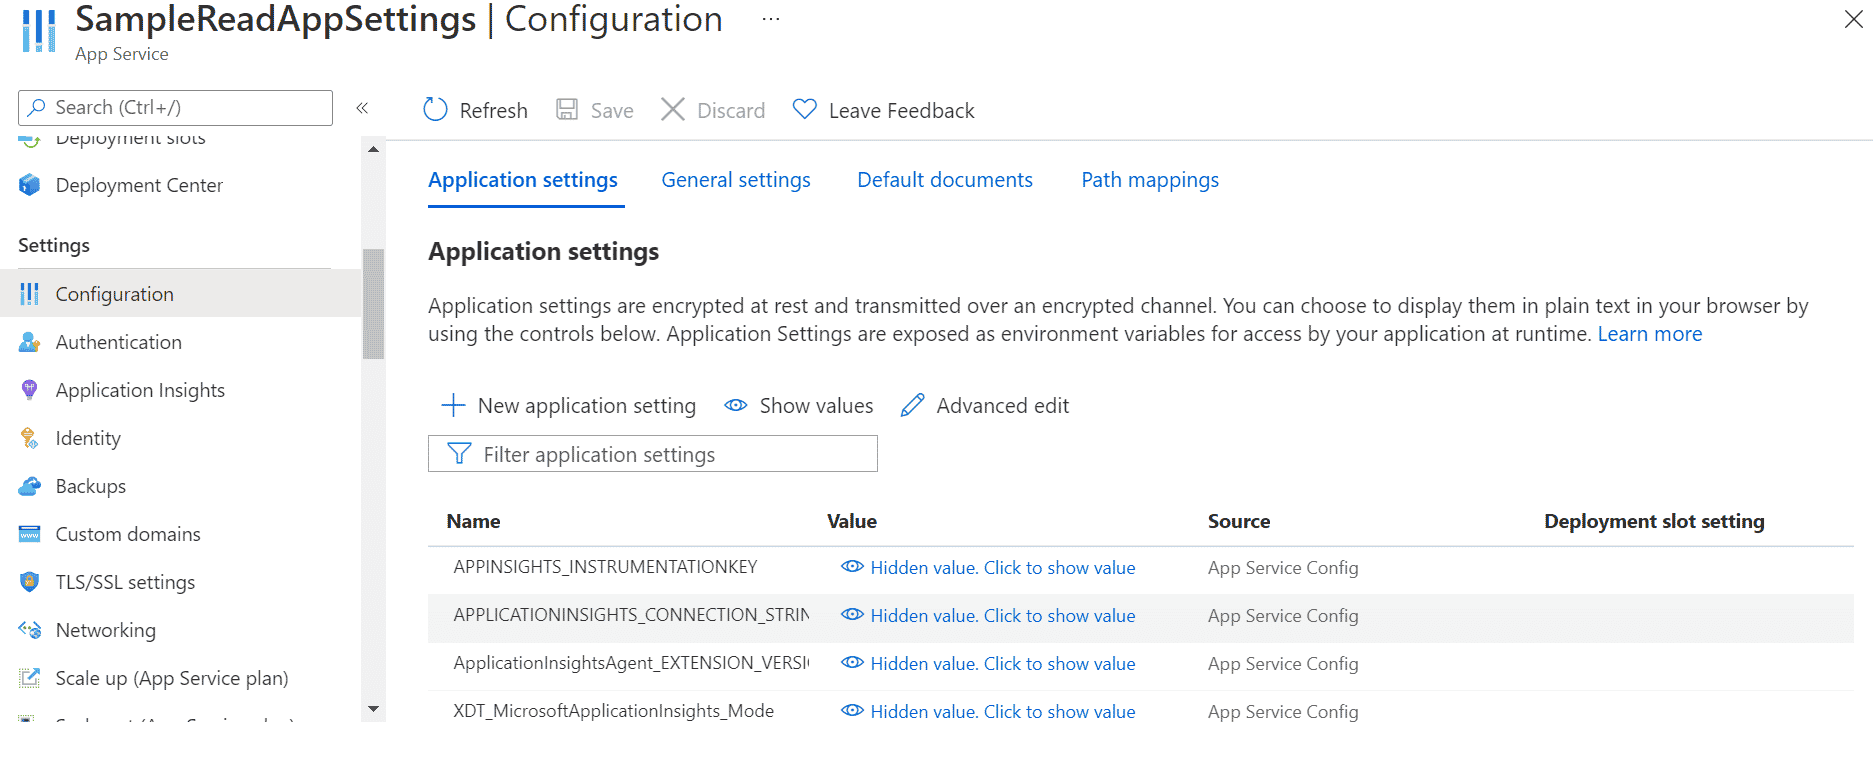Image resolution: width=1873 pixels, height=757 pixels.
Task: Open the Path mappings tab
Action: [1150, 180]
